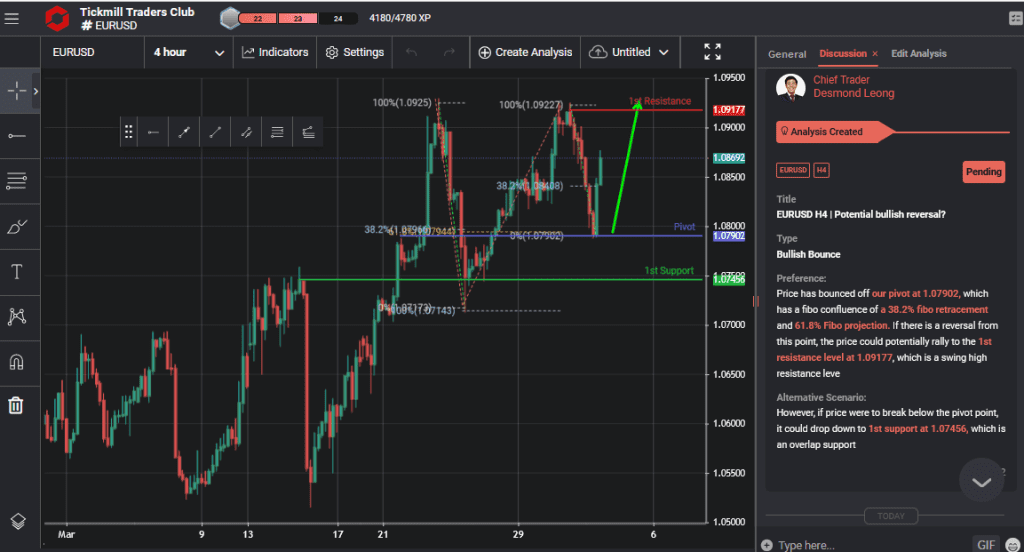Image resolution: width=1024 pixels, height=552 pixels.
Task: Pick horizontal ray in floating toolbar
Action: click(x=153, y=132)
